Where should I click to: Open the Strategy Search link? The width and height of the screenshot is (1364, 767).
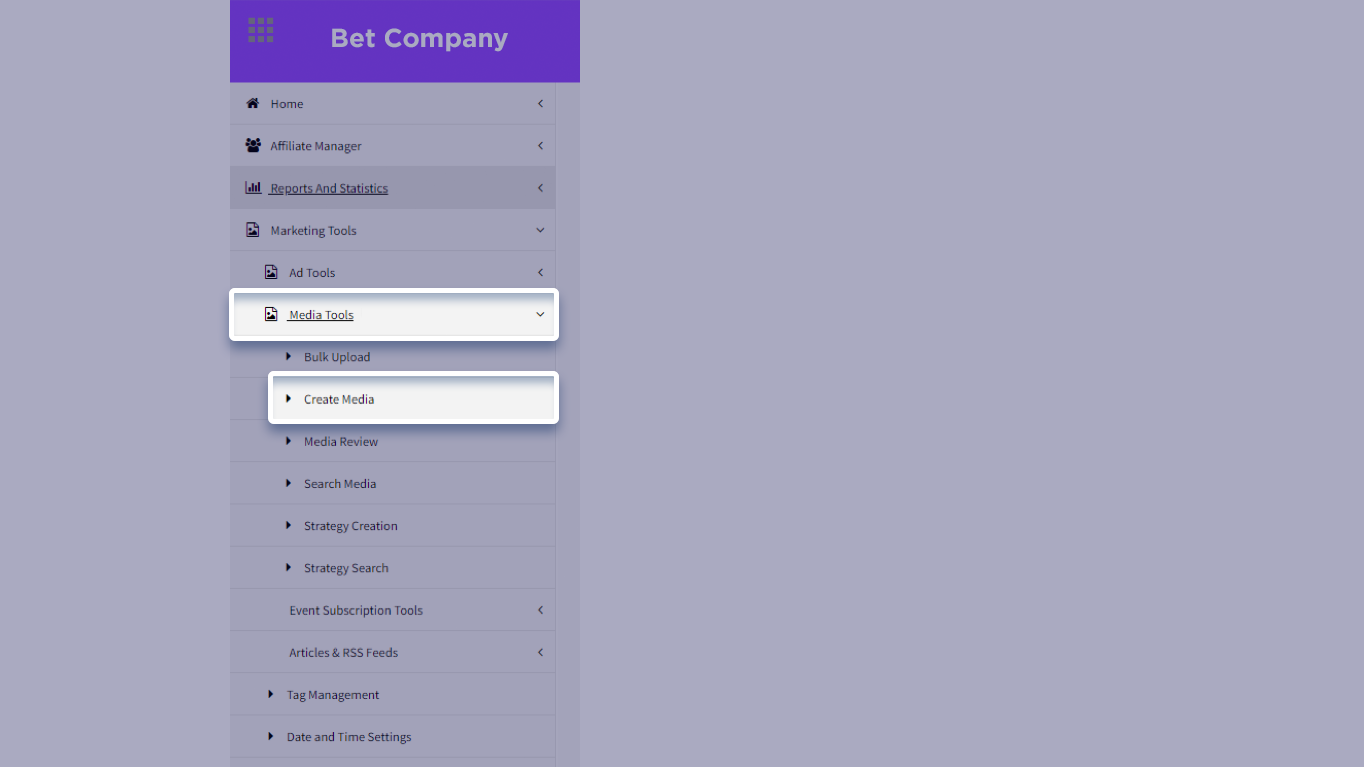[346, 568]
